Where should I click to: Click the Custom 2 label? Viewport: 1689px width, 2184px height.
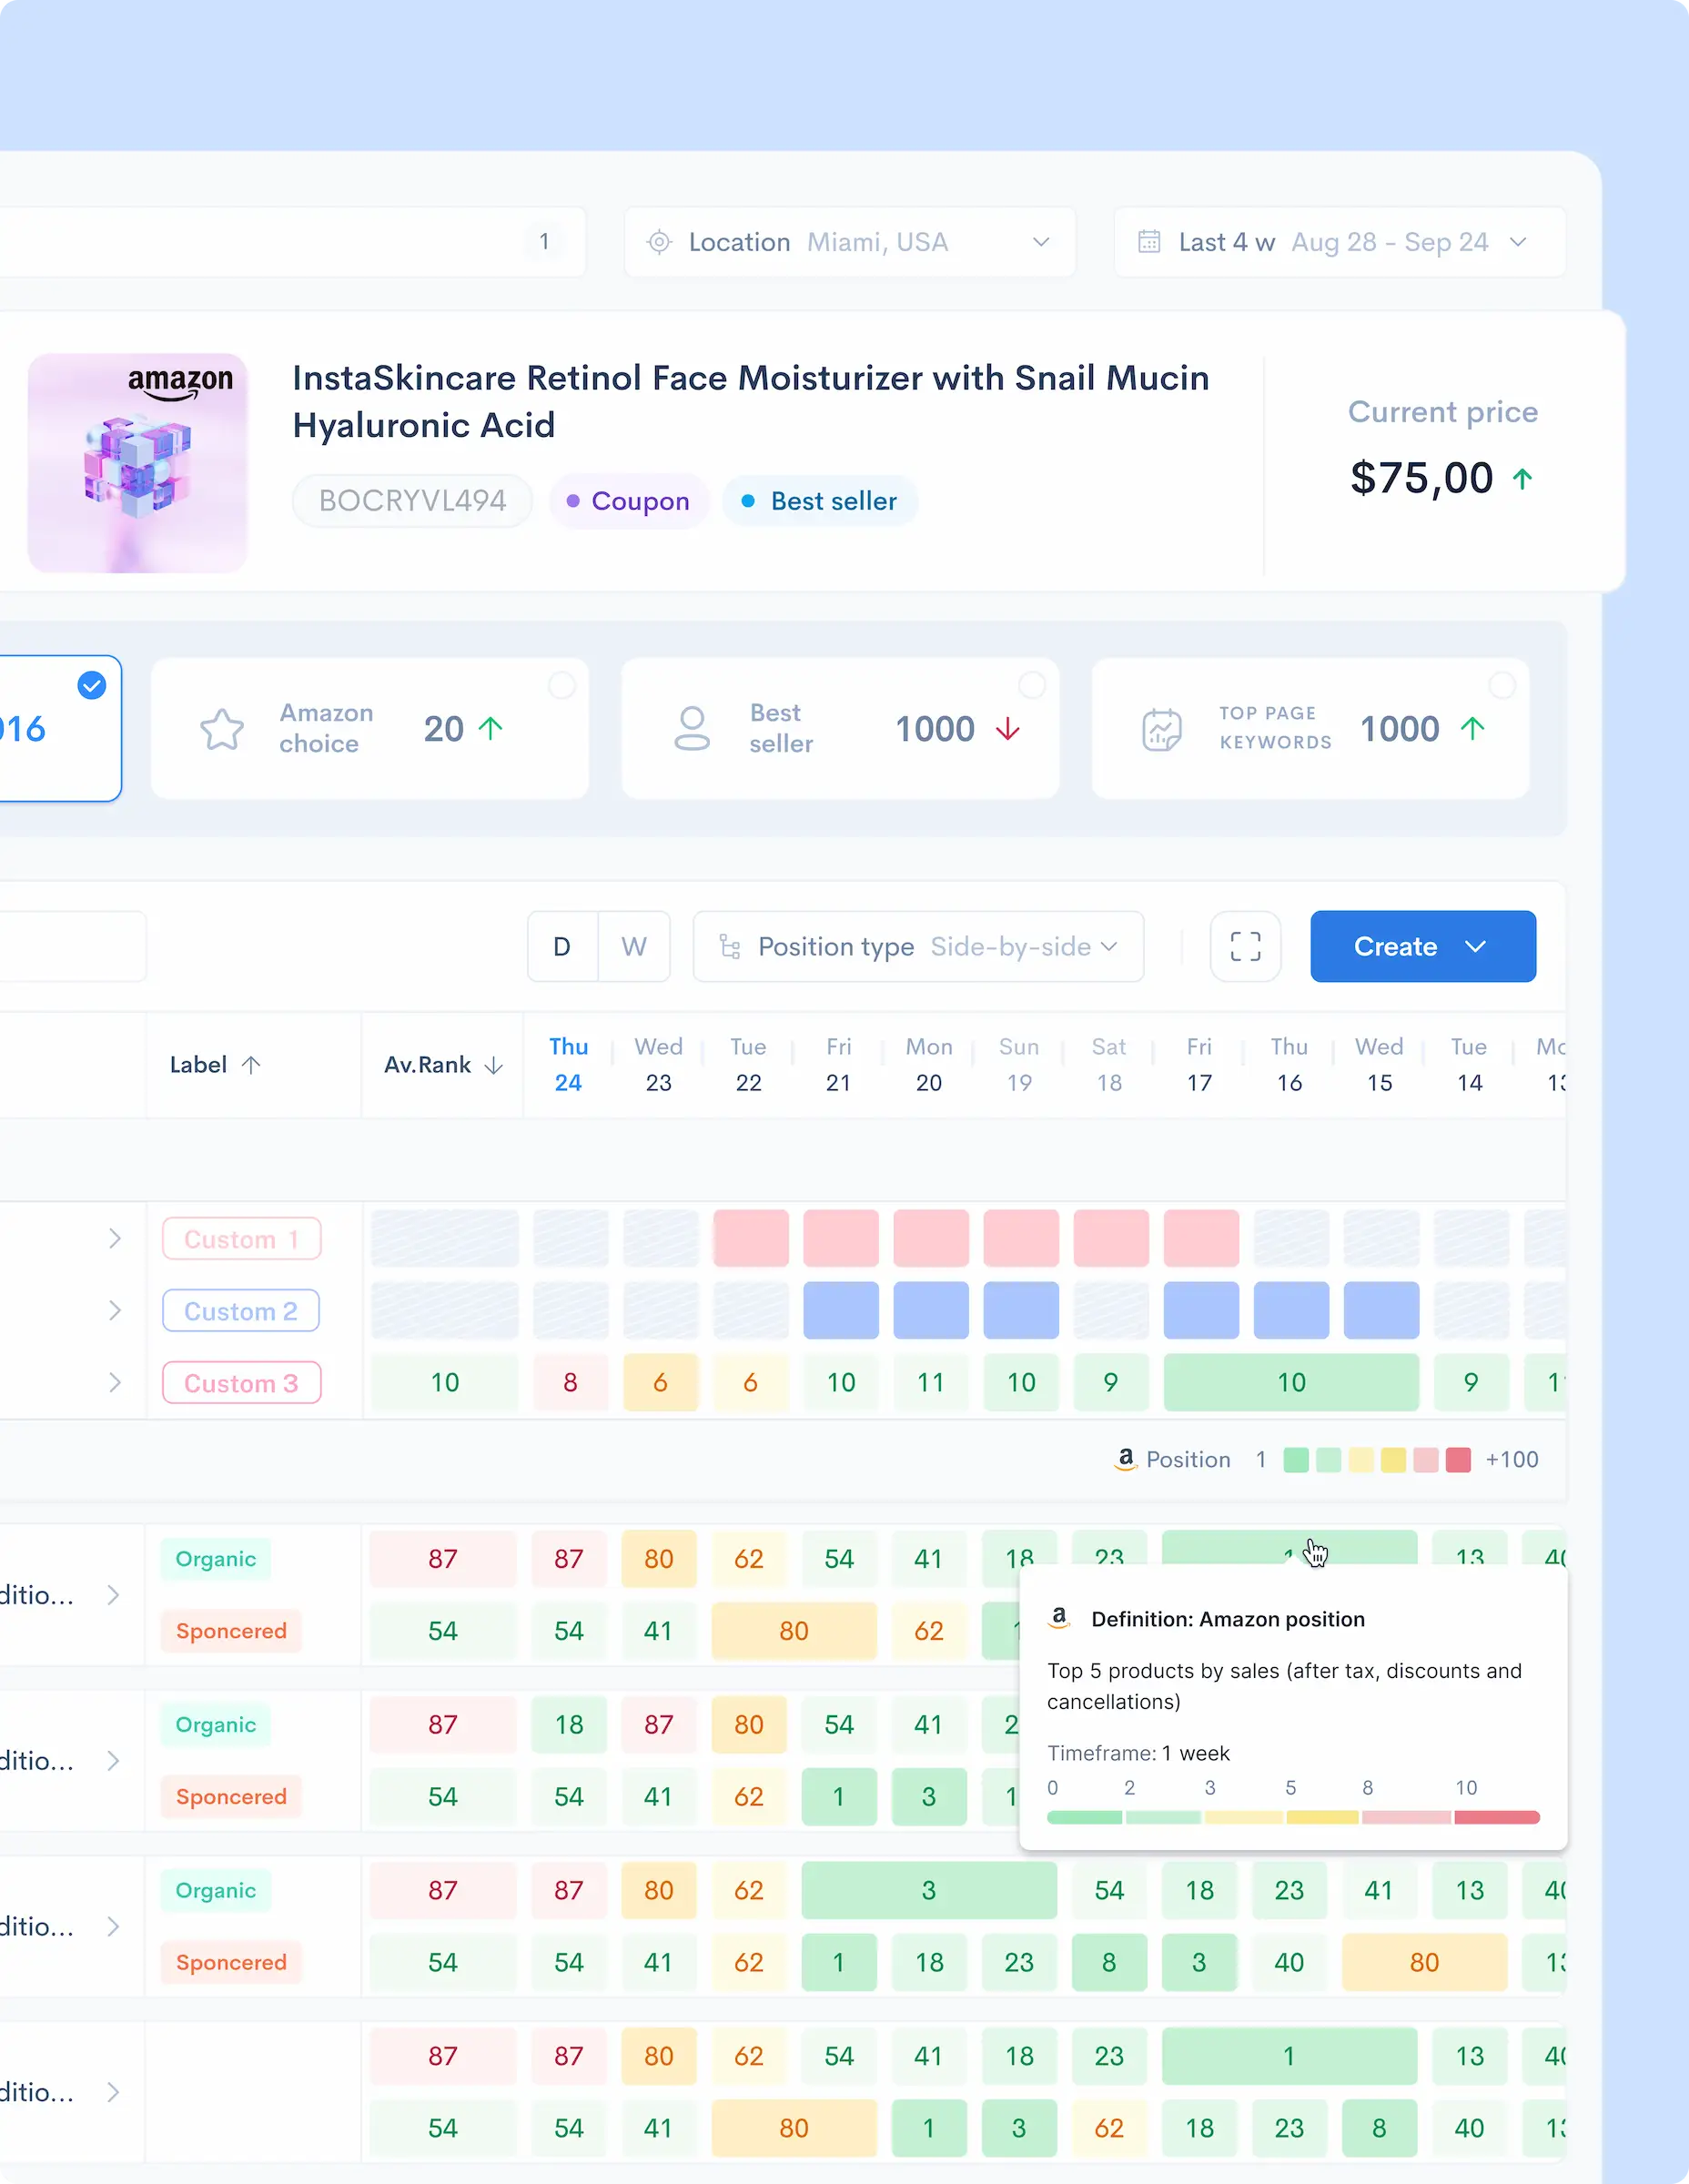[x=241, y=1311]
